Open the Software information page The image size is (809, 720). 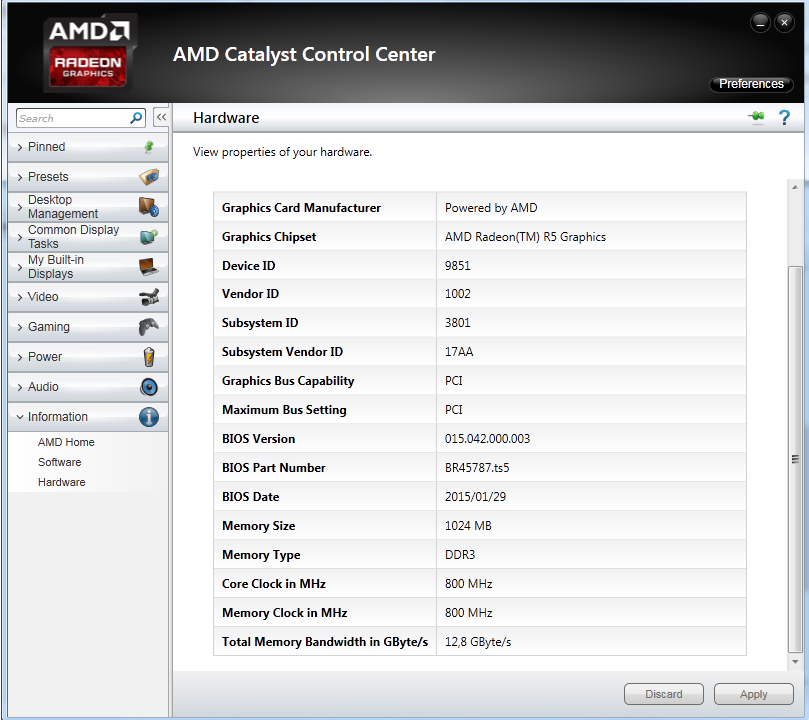point(59,462)
